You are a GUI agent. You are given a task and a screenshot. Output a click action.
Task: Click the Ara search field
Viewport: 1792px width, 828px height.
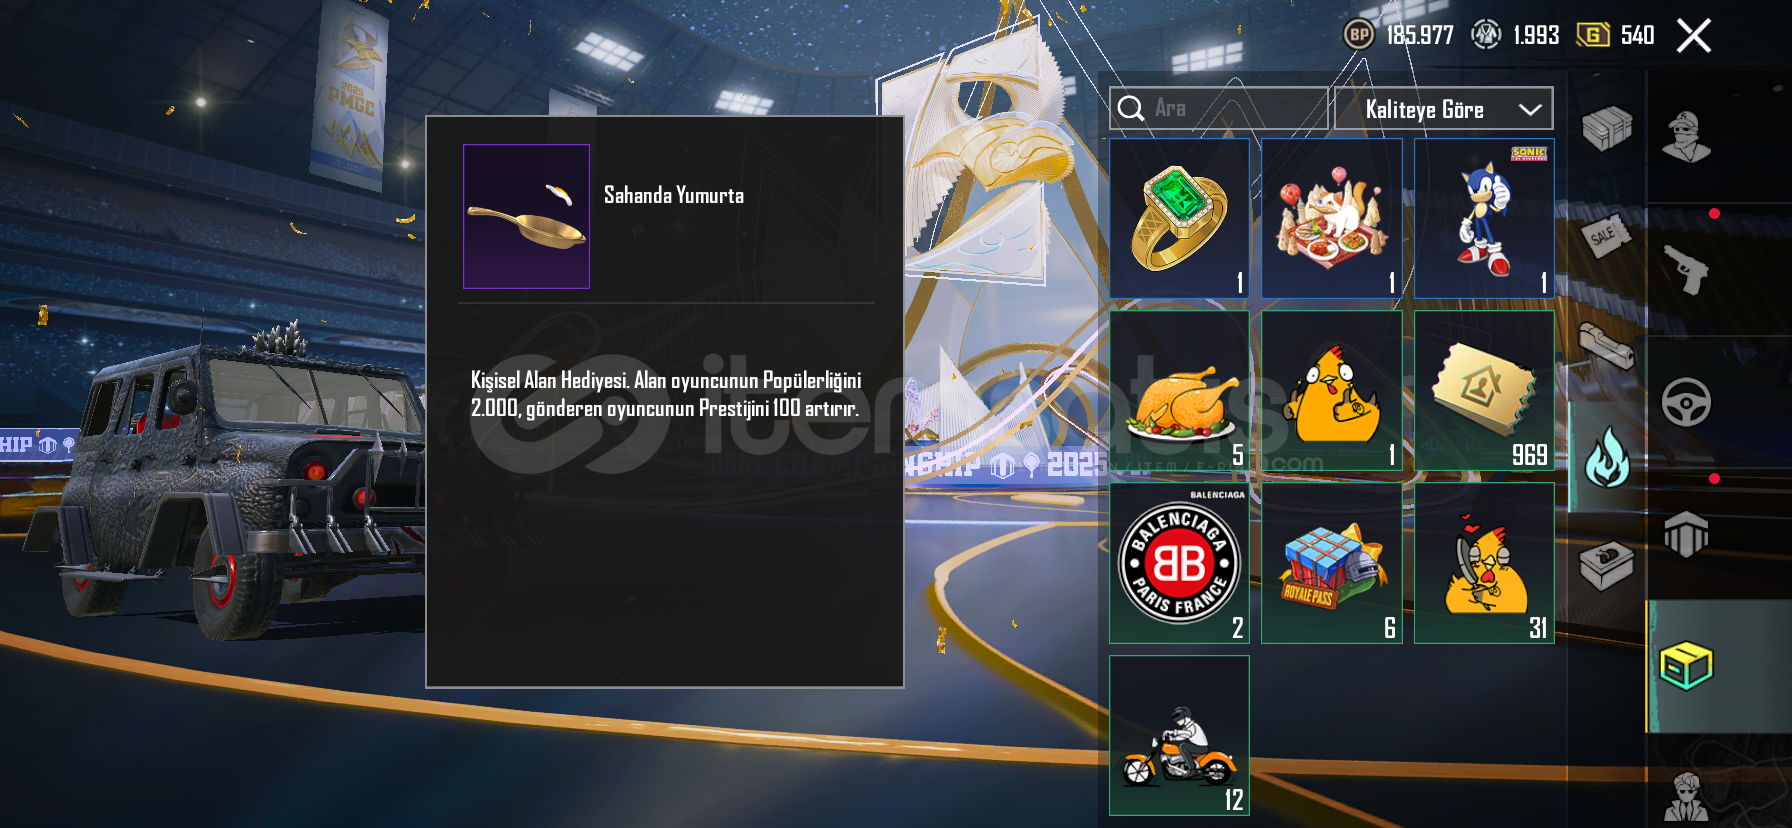pos(1218,108)
